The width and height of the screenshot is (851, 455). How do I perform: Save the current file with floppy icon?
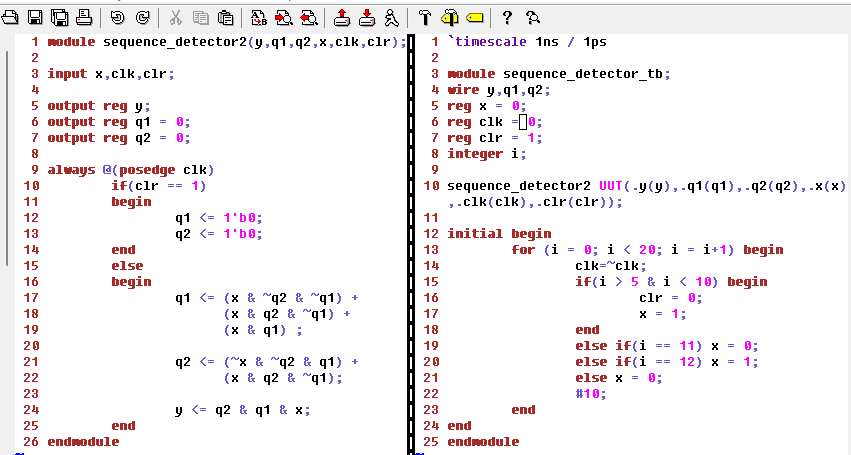tap(35, 16)
